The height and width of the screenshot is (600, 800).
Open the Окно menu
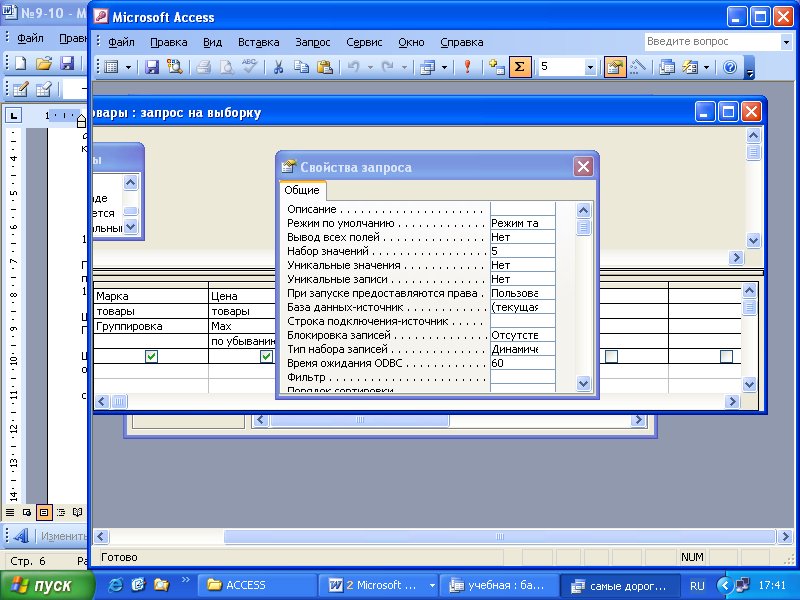click(411, 42)
